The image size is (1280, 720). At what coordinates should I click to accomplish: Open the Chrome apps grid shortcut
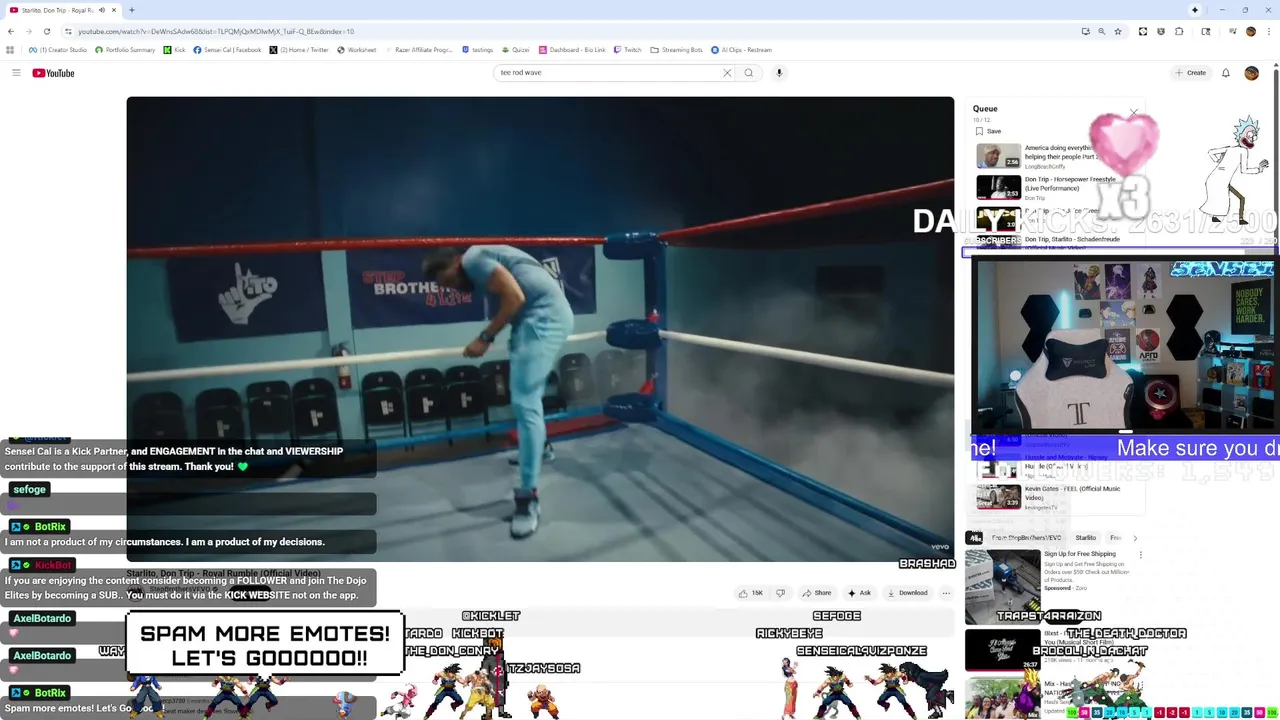pyautogui.click(x=10, y=50)
